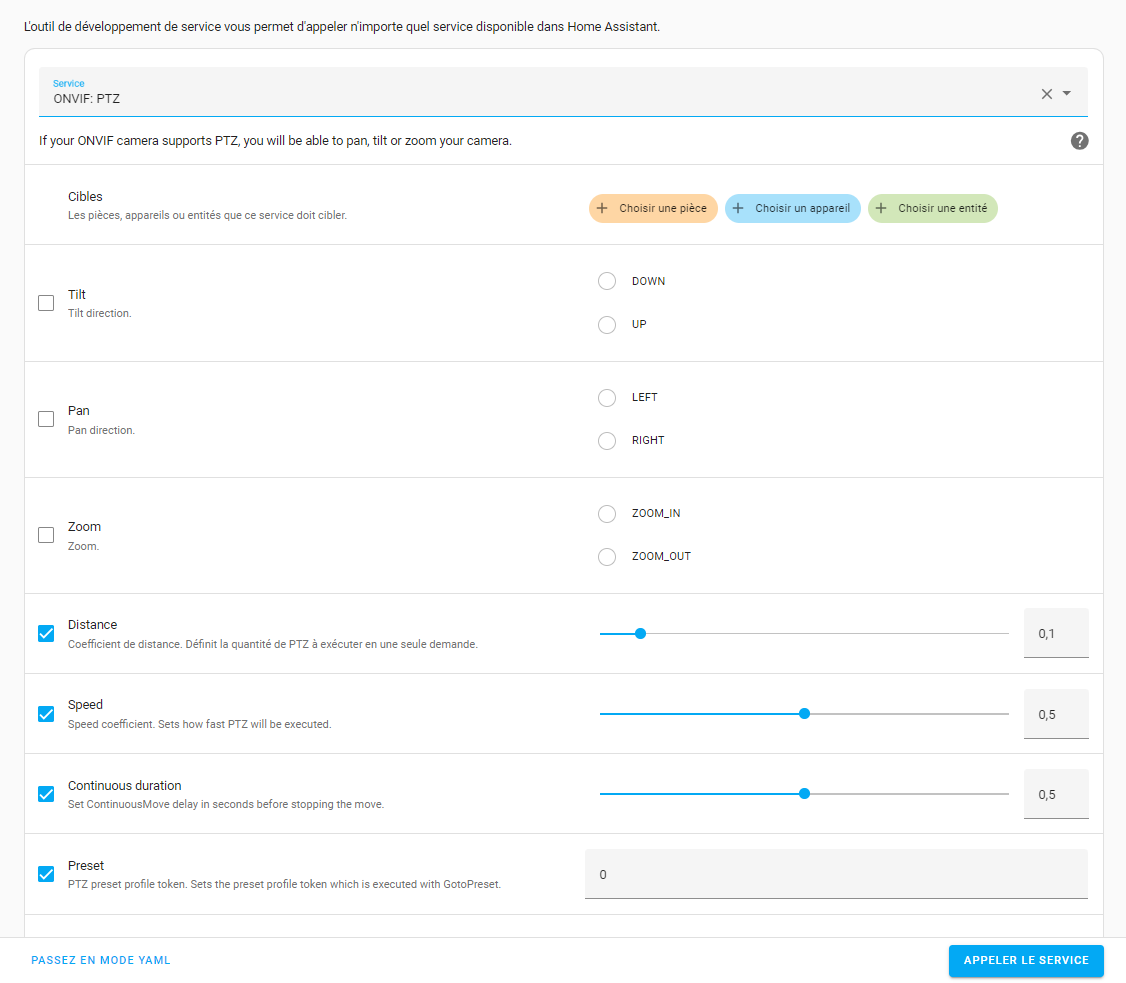Click the Service combo box field
The height and width of the screenshot is (983, 1126).
563,92
